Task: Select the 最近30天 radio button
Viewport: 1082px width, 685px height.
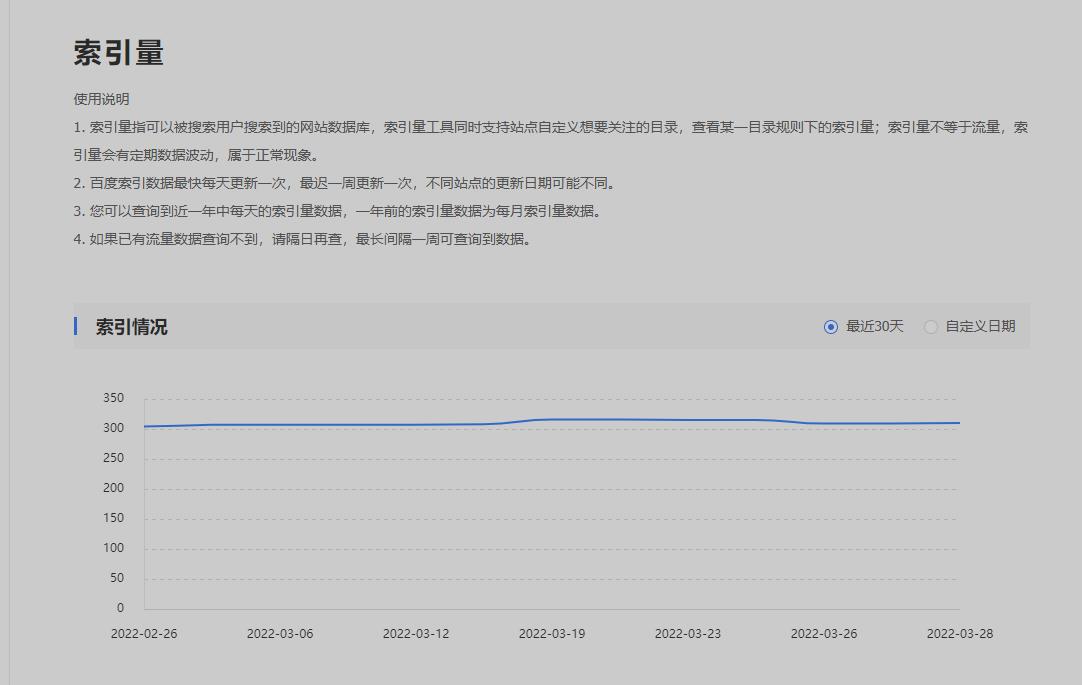Action: pyautogui.click(x=831, y=327)
